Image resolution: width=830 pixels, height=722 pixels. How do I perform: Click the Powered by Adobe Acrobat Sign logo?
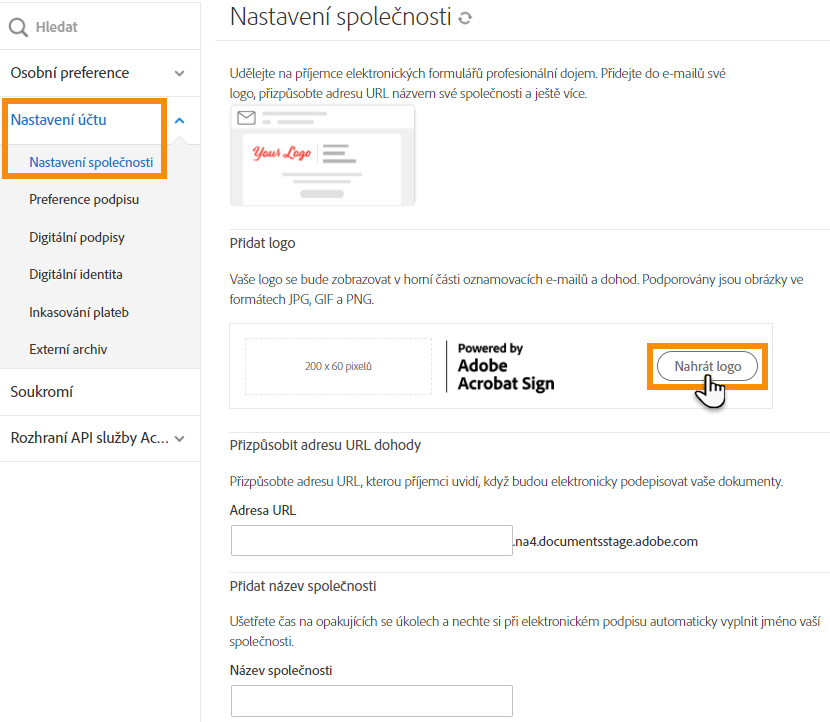point(505,366)
